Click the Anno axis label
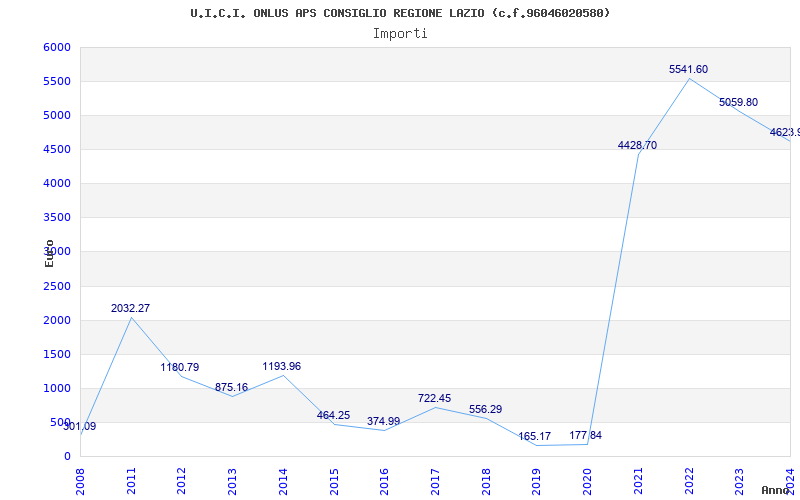This screenshot has height=500, width=800. [776, 490]
